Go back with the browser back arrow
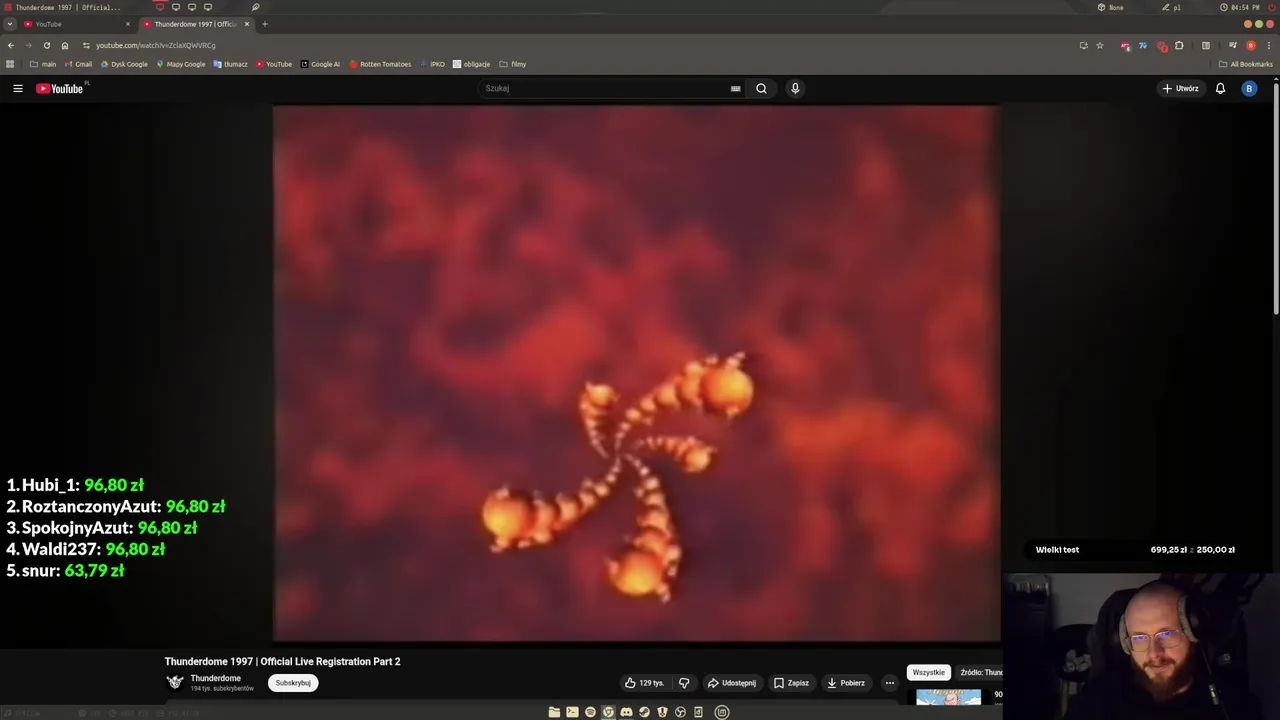 [10, 45]
